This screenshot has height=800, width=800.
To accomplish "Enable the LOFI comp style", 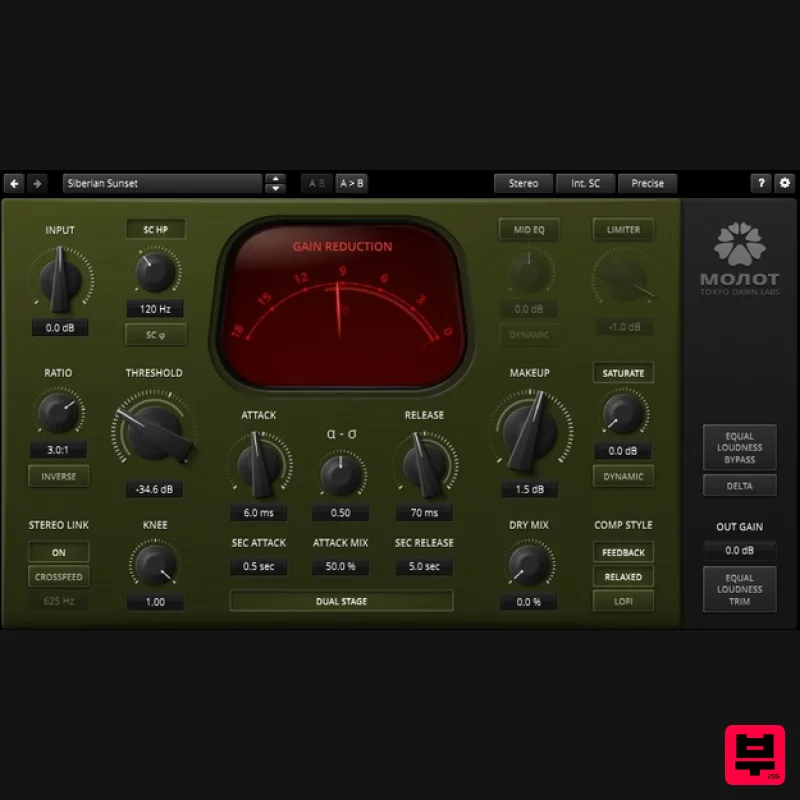I will pos(623,601).
